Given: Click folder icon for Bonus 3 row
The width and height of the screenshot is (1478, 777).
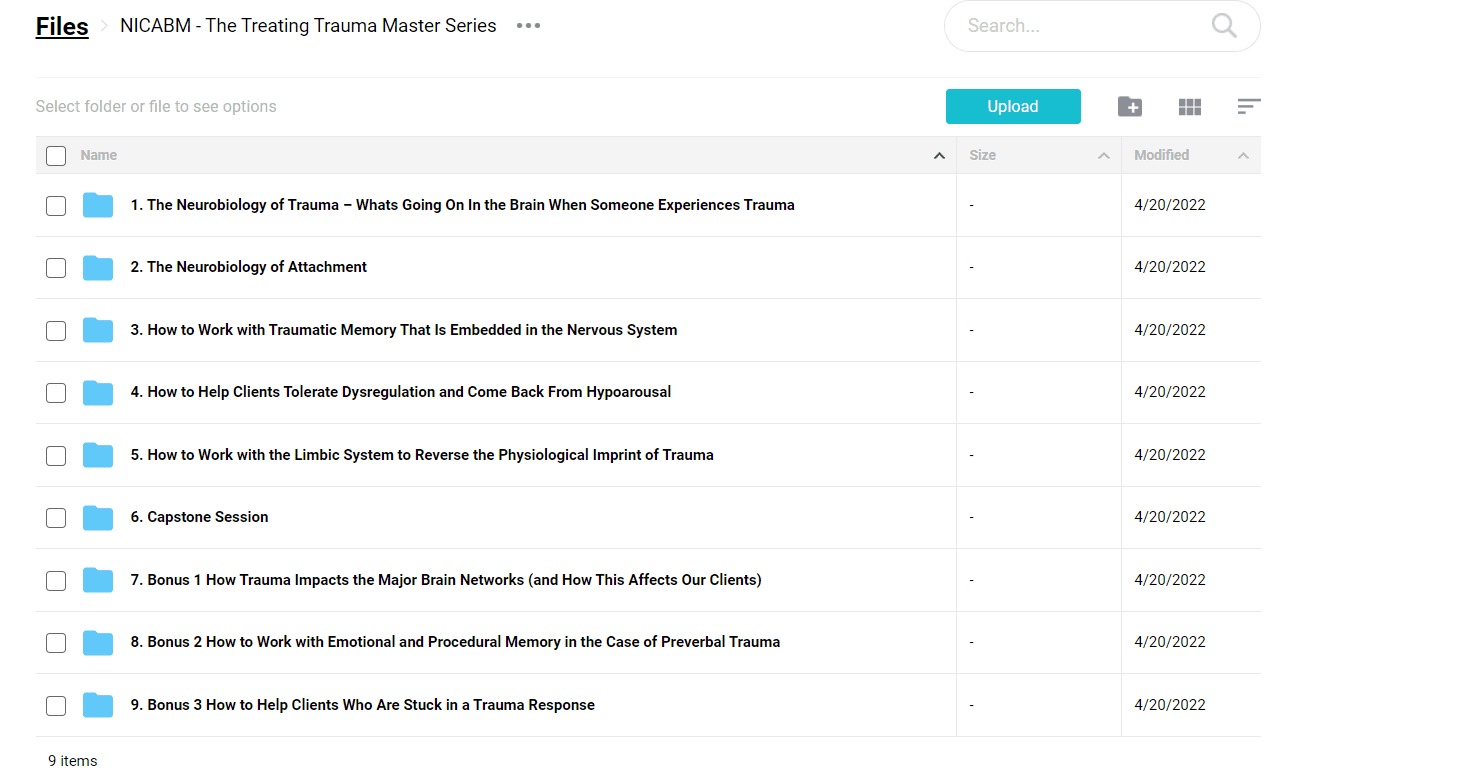Looking at the screenshot, I should [98, 705].
